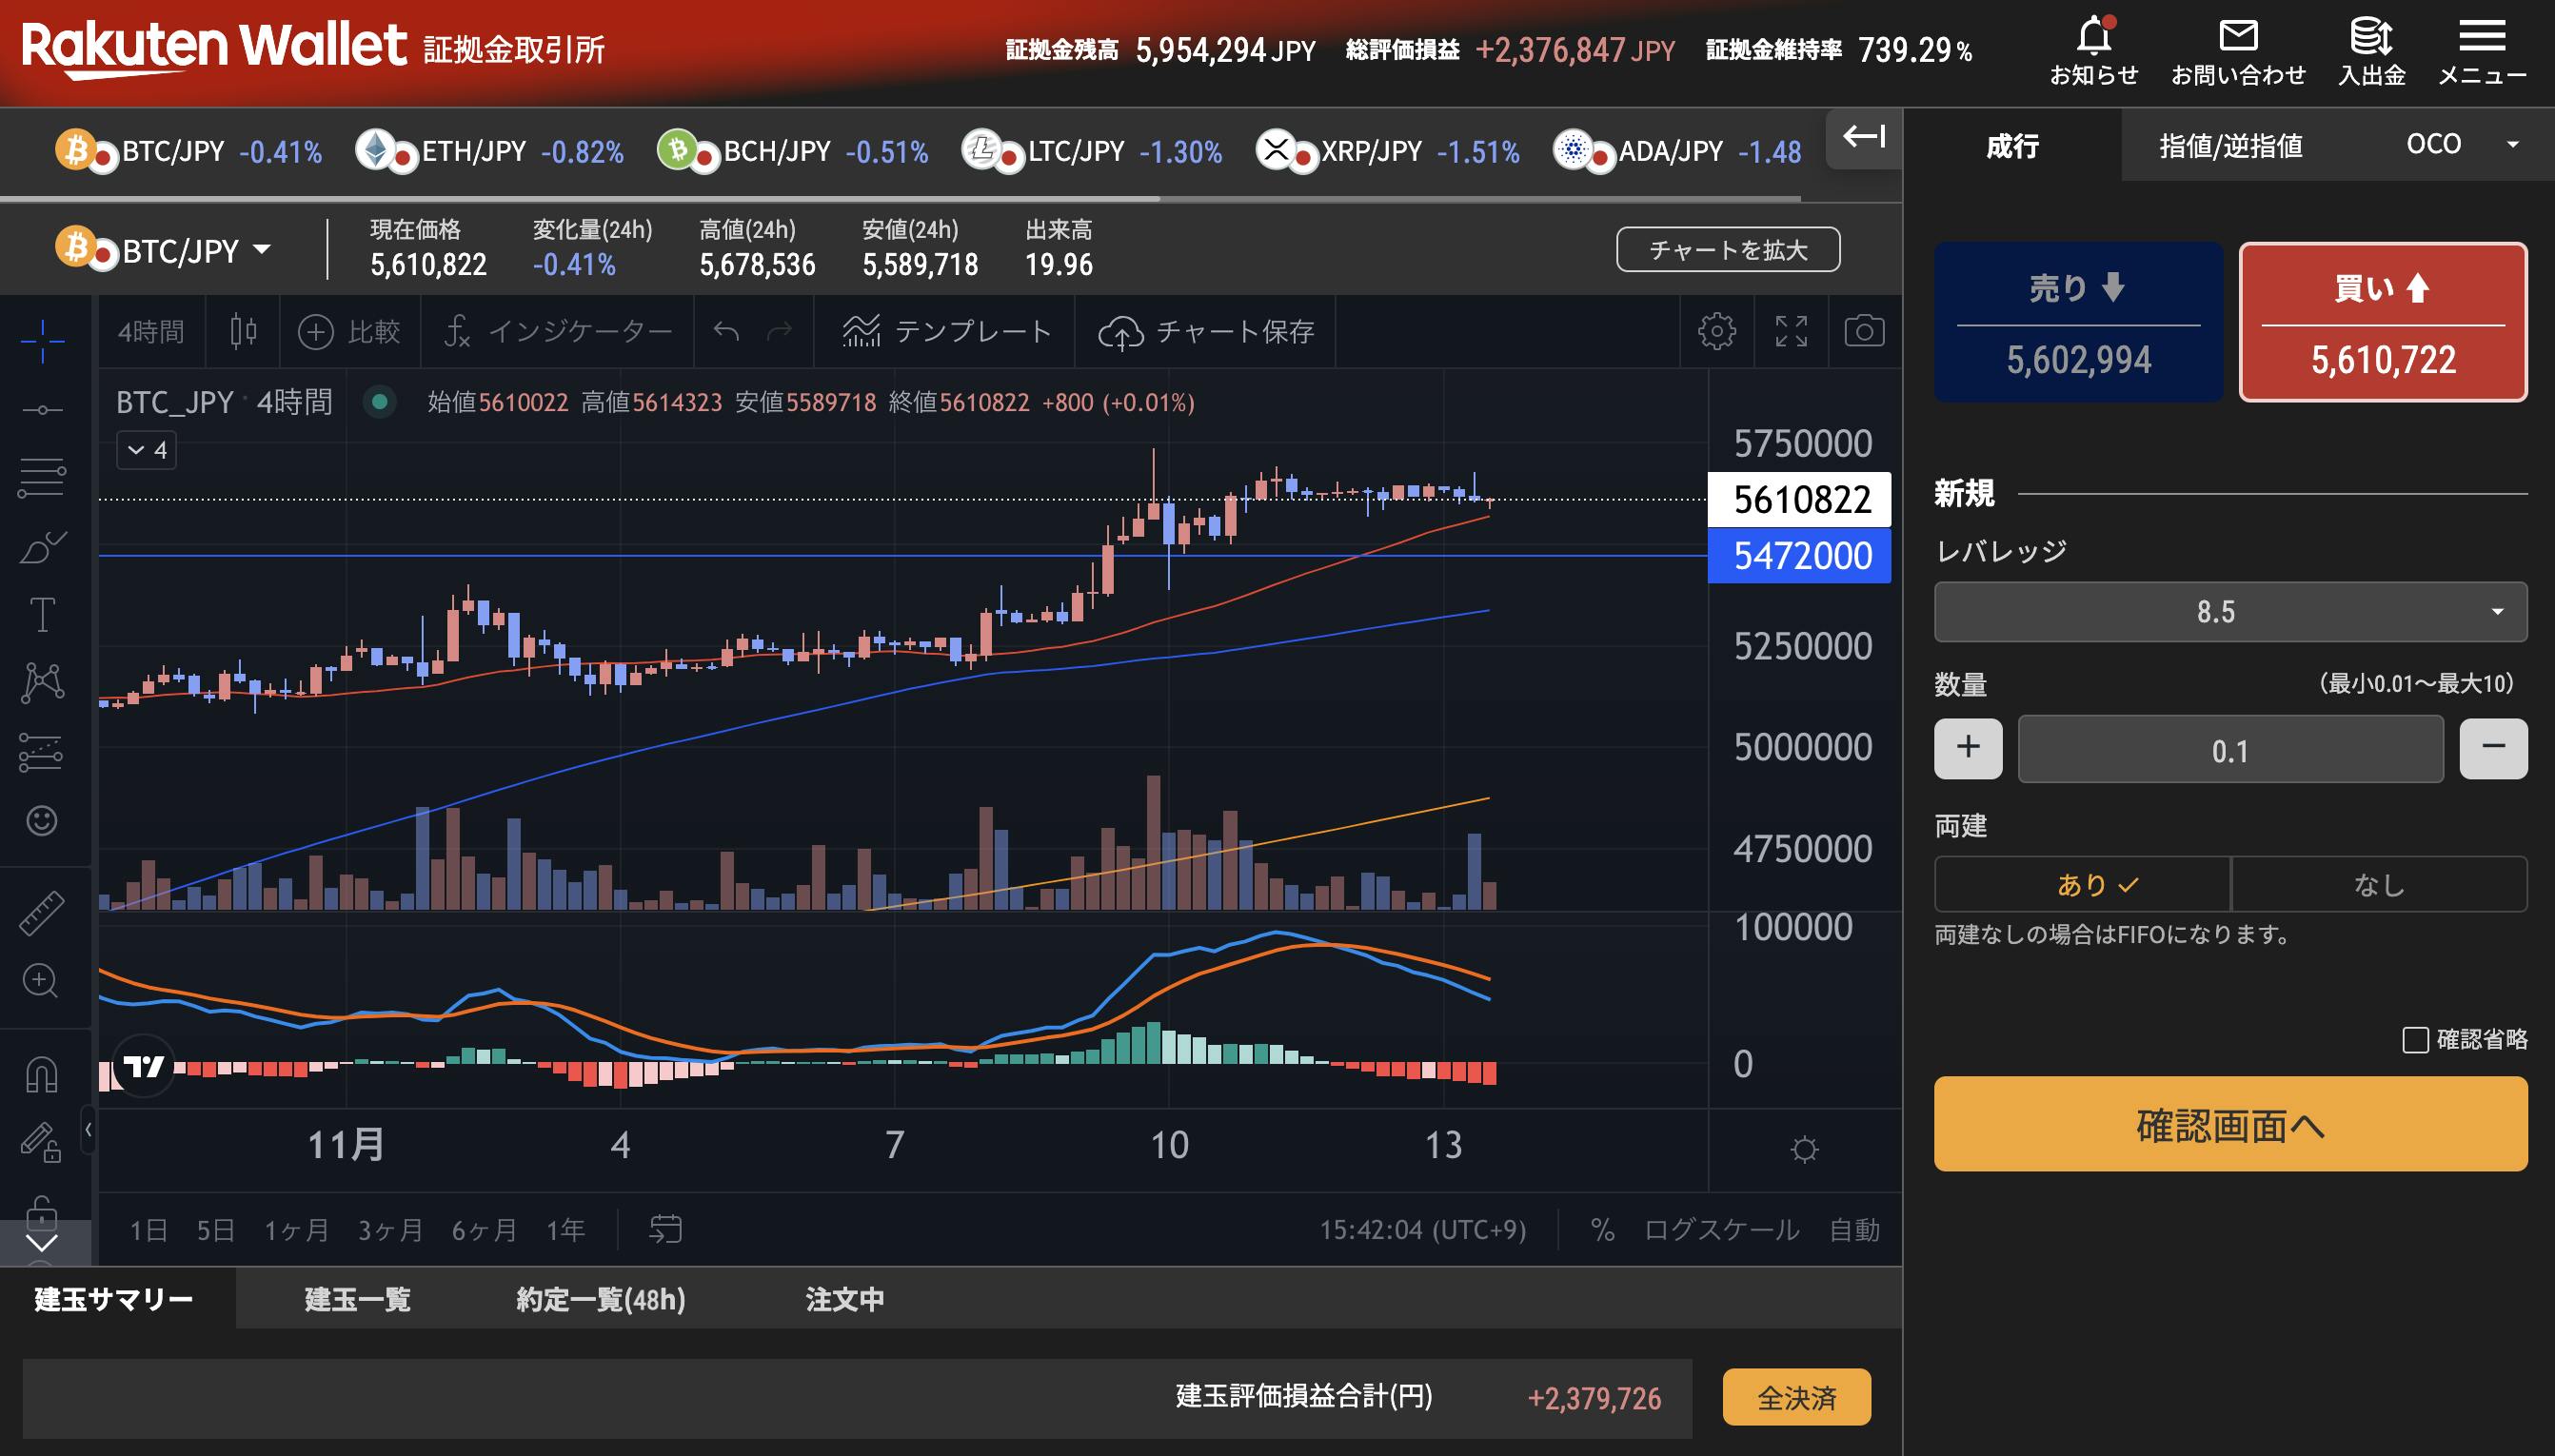This screenshot has height=1456, width=2555.
Task: Open the レバレッジ 8.5 dropdown
Action: coord(2230,611)
